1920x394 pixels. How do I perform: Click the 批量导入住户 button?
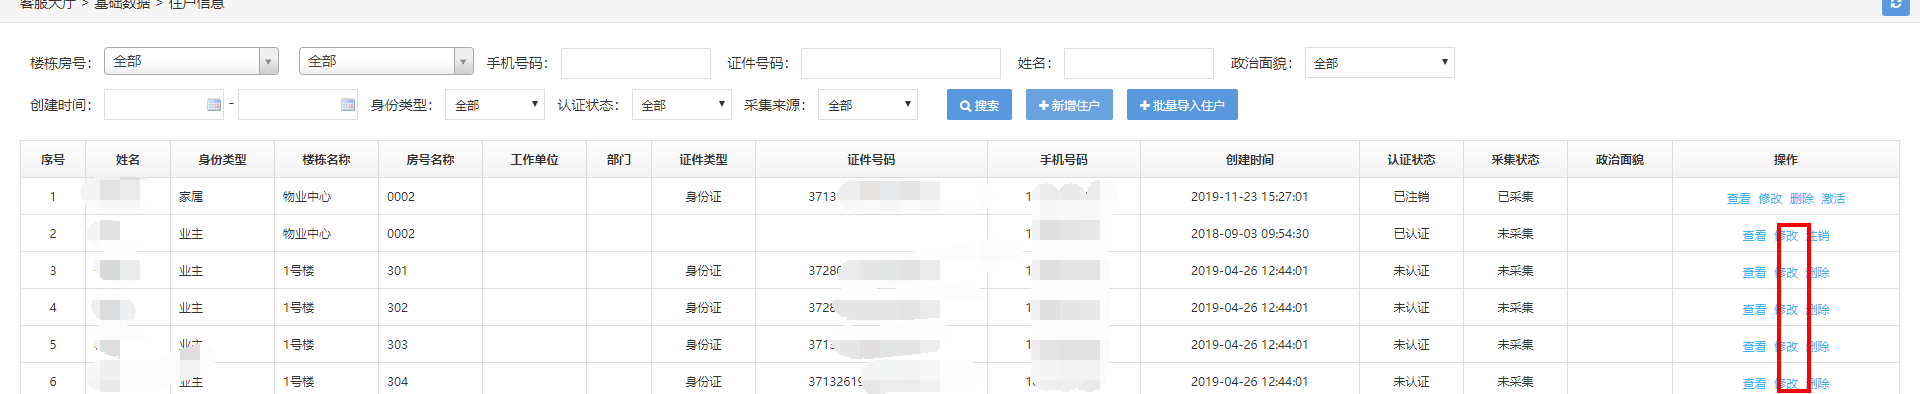[1182, 105]
